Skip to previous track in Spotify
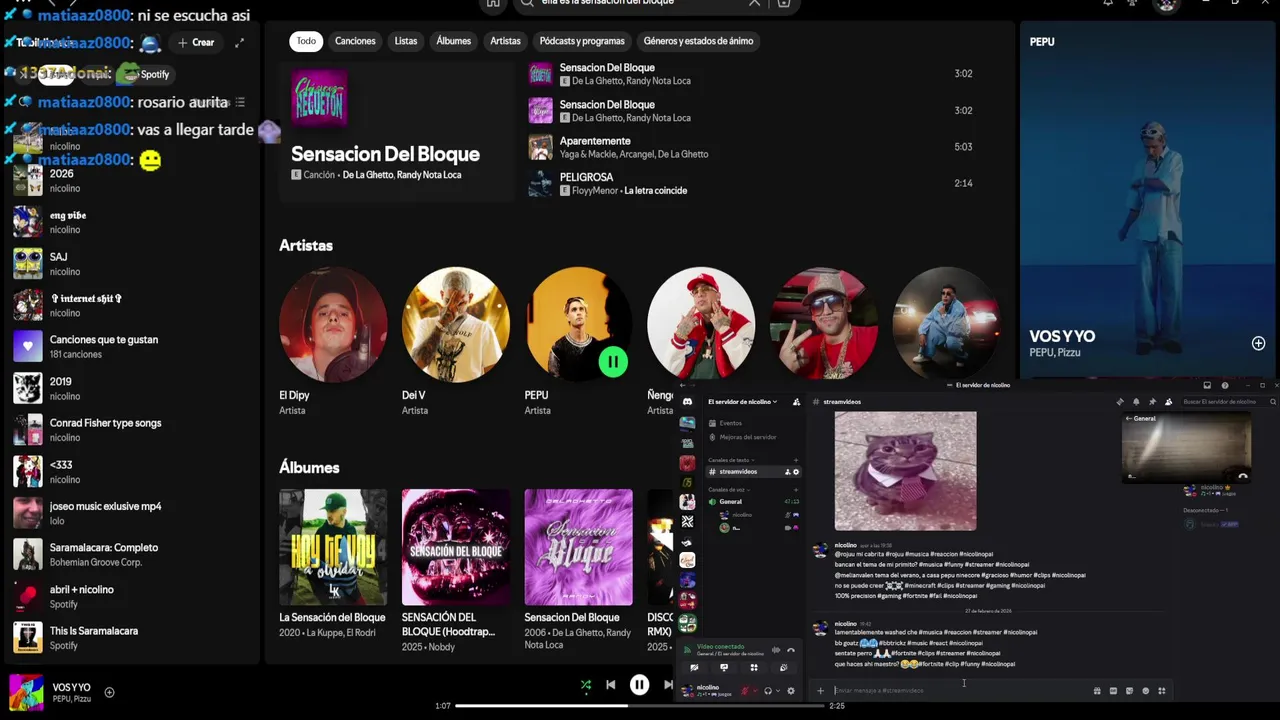 click(610, 685)
